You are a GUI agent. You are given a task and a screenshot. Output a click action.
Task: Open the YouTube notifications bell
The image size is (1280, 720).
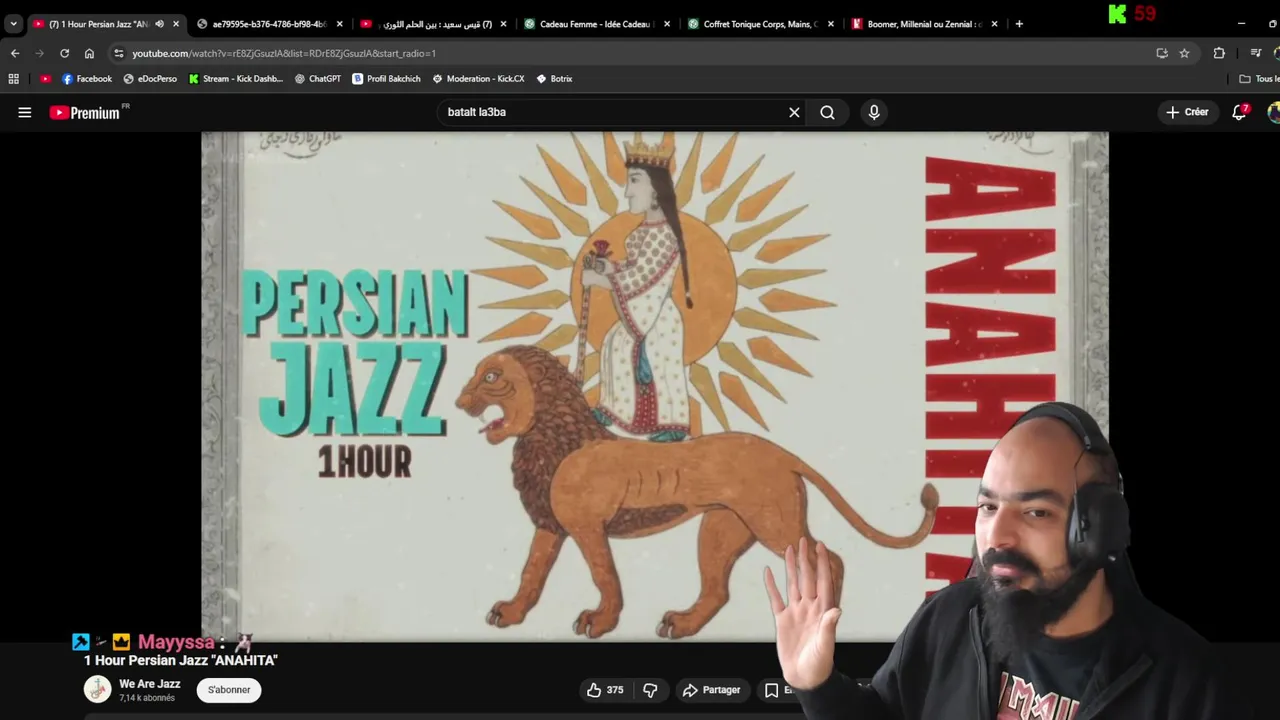pos(1239,112)
